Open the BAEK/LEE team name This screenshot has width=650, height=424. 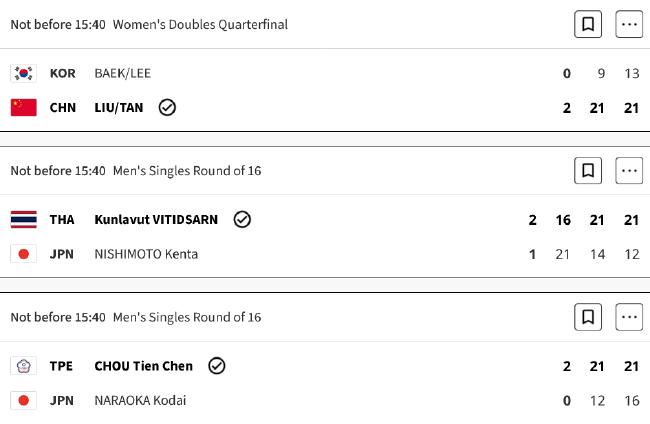pyautogui.click(x=122, y=73)
